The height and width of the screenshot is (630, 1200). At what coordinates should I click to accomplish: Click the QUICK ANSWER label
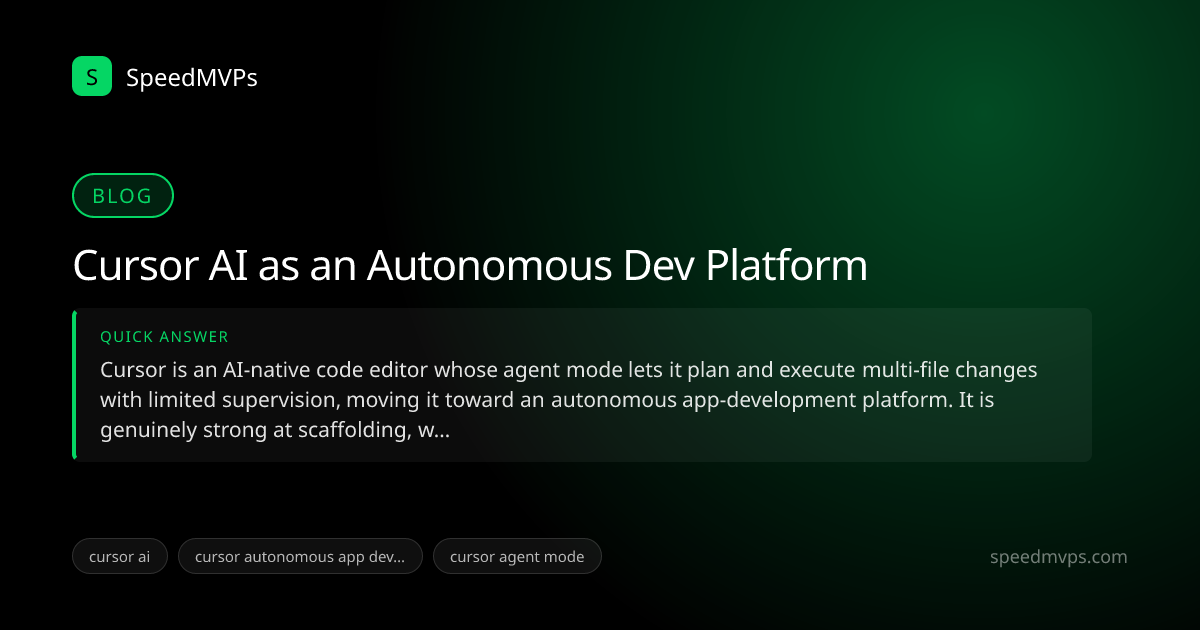(164, 337)
